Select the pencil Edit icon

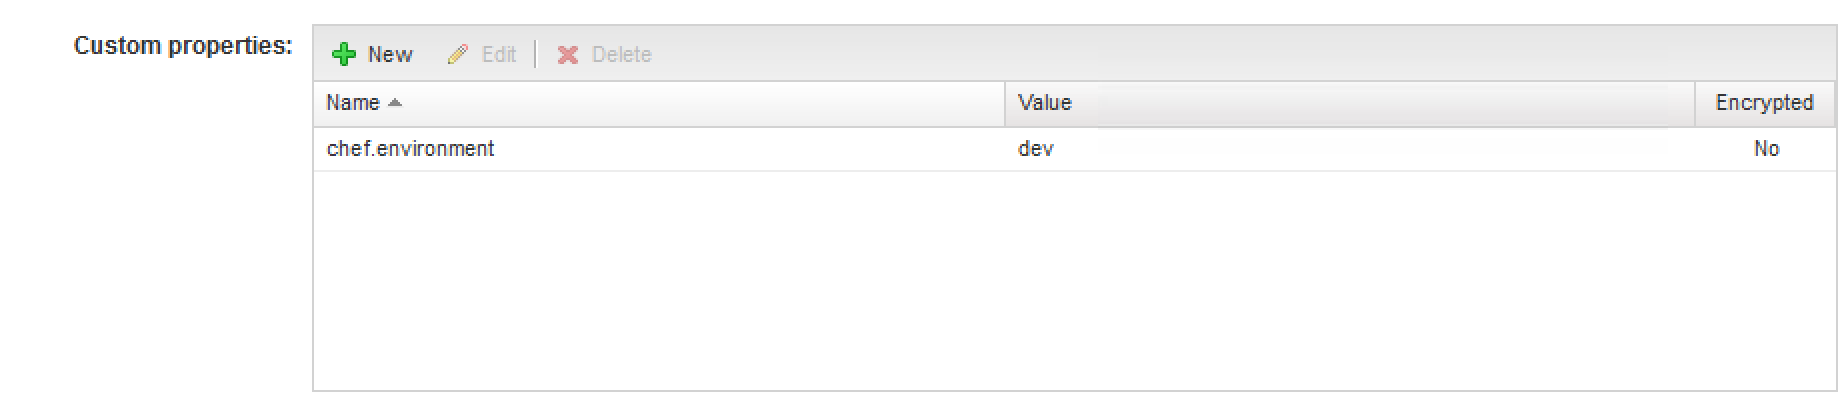458,55
